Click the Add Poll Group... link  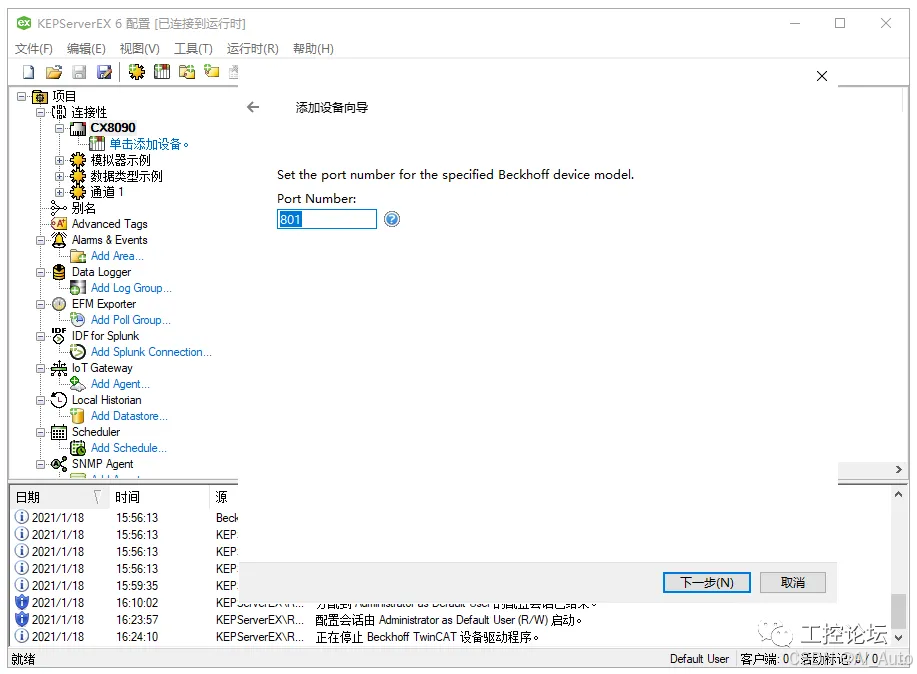(130, 320)
